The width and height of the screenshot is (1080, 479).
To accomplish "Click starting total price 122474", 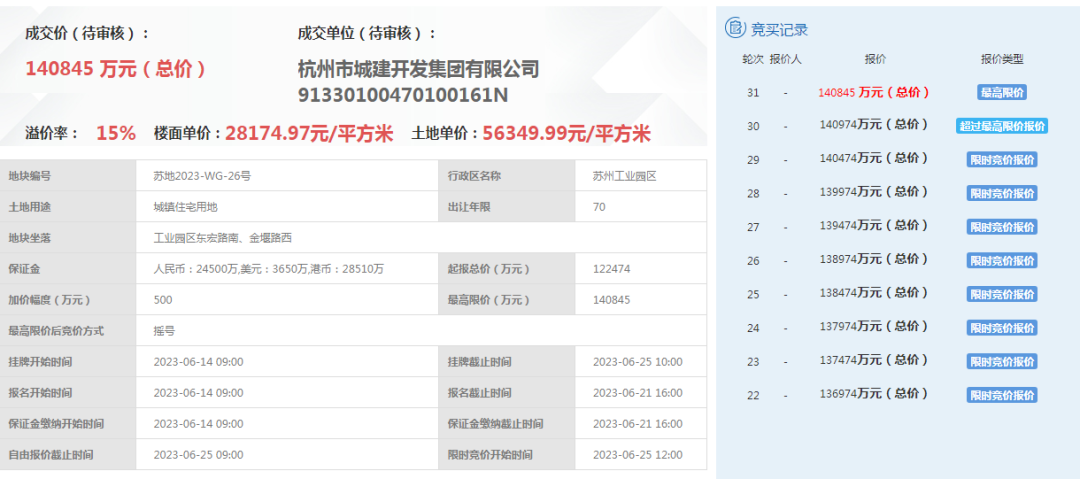I will 611,269.
